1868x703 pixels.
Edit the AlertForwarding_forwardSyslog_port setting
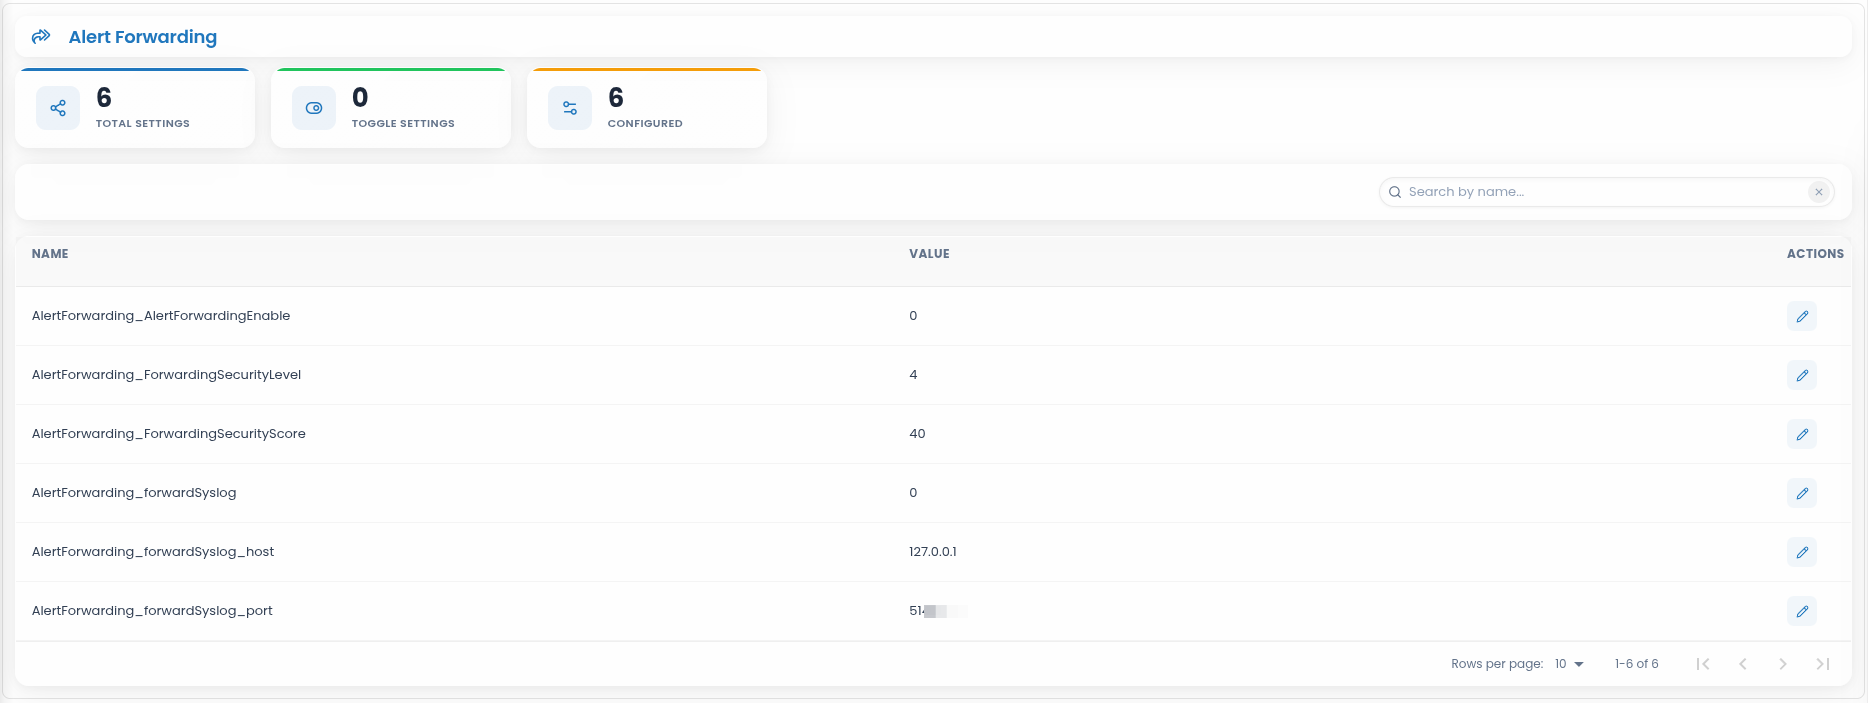point(1802,611)
